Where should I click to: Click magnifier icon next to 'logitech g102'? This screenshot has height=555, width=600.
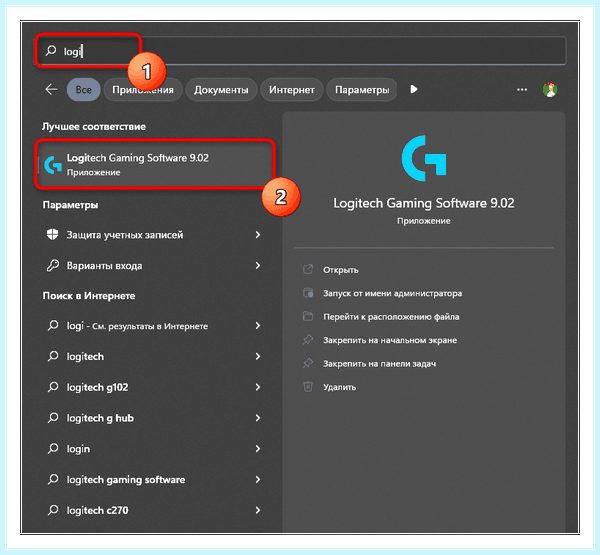coord(53,387)
